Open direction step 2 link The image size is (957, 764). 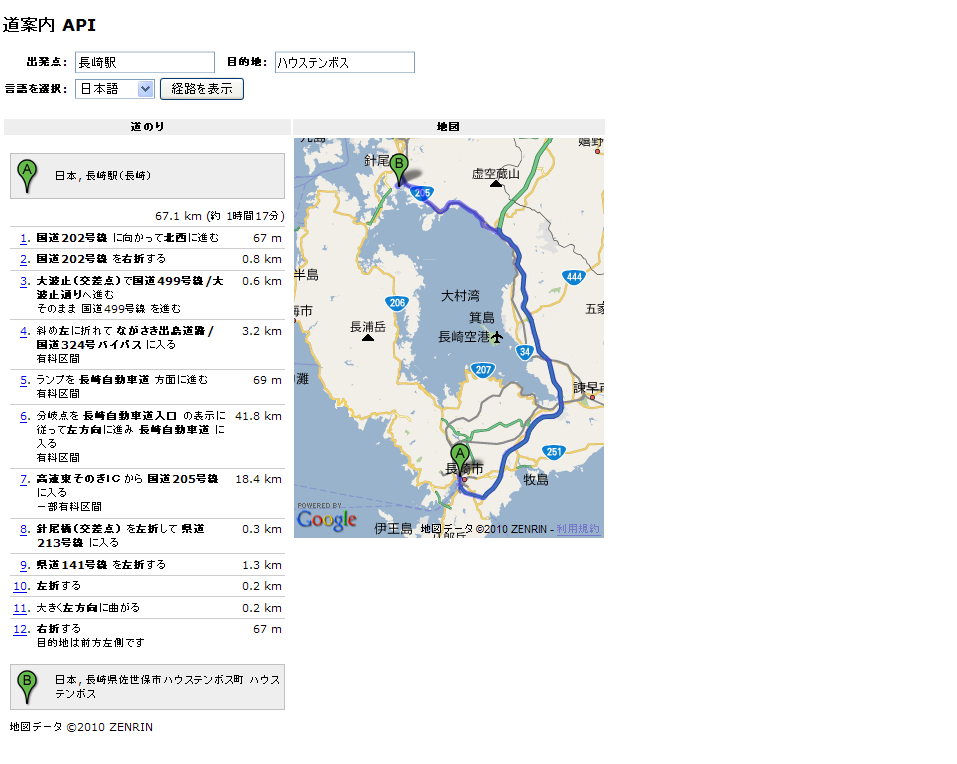tap(24, 259)
